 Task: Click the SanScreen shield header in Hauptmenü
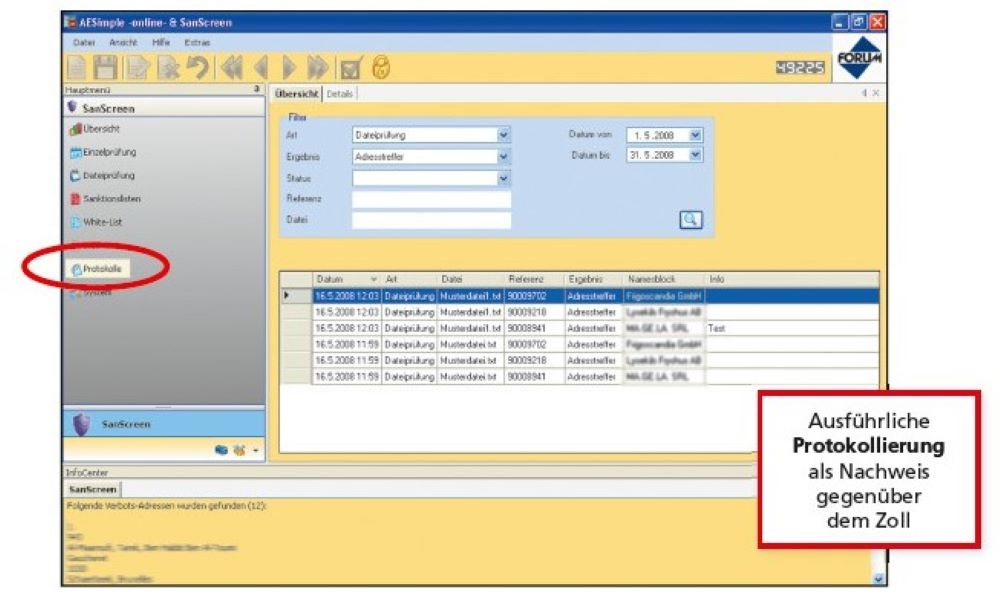click(x=164, y=108)
